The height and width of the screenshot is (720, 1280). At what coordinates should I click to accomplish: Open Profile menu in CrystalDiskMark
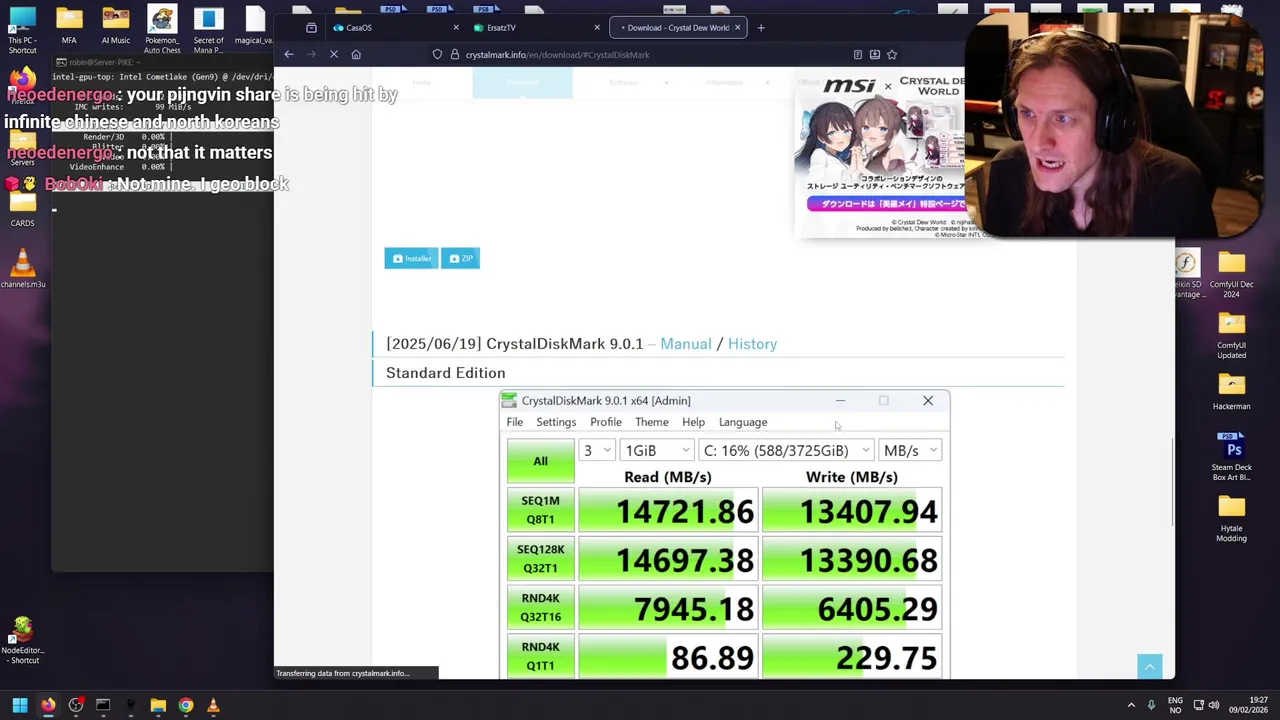(x=606, y=422)
